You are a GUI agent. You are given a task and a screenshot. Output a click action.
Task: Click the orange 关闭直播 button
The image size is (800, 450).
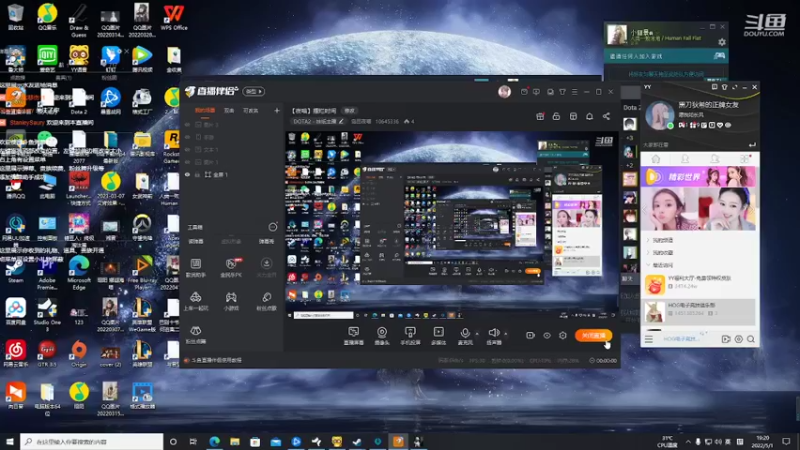(593, 335)
